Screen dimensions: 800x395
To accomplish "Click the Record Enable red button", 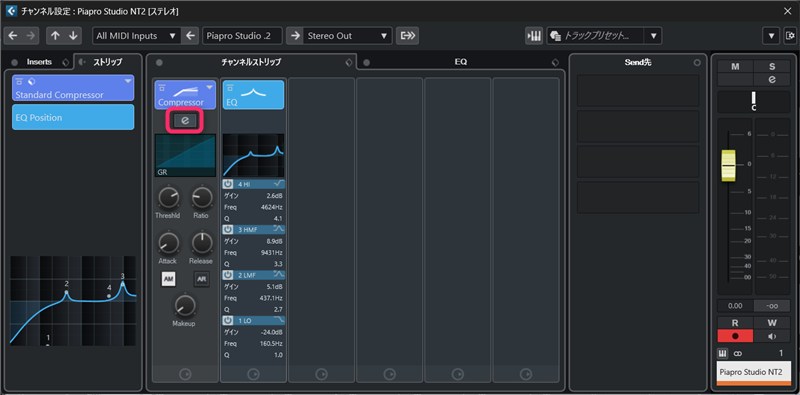I will point(735,336).
